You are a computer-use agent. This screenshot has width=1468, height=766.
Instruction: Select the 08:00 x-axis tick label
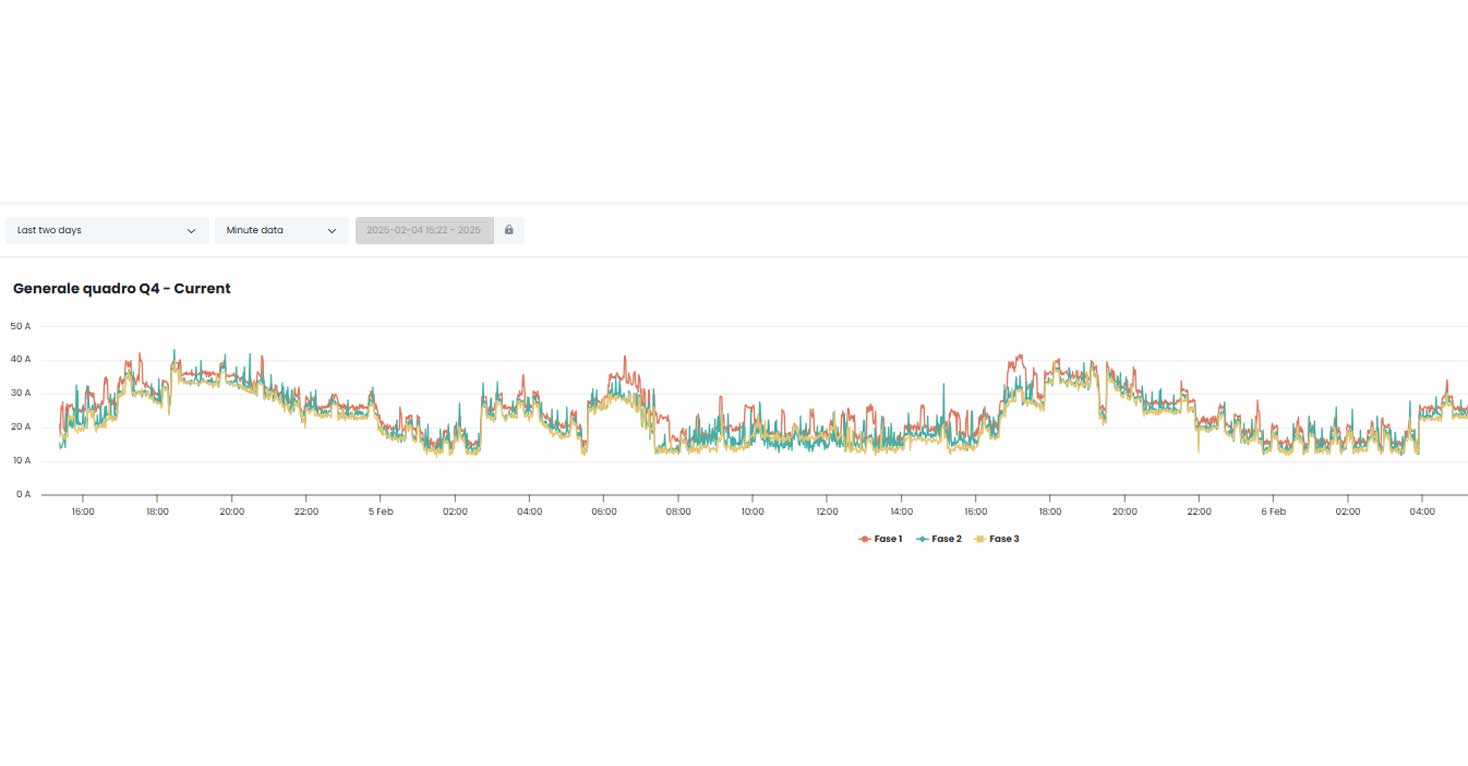678,512
